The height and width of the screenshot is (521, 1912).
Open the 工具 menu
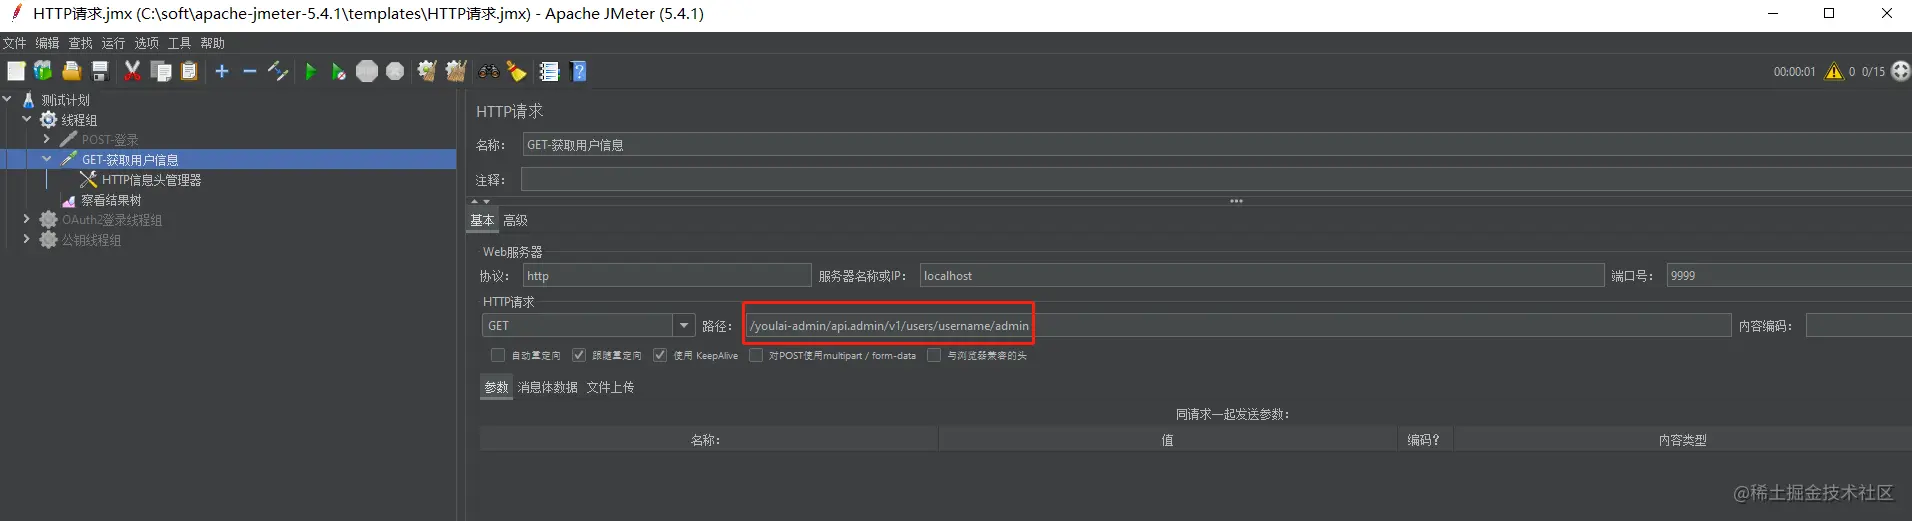point(179,43)
